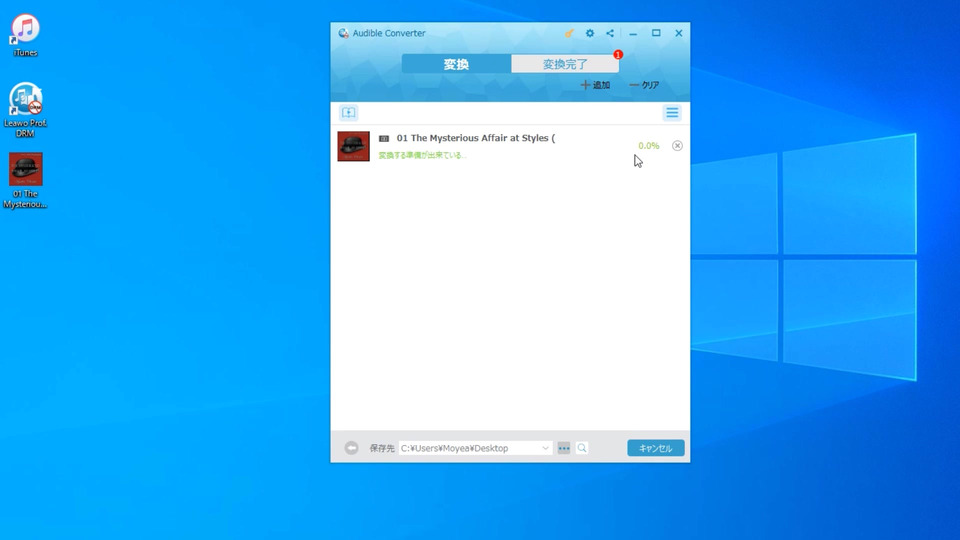Image resolution: width=960 pixels, height=540 pixels.
Task: Select the 01 The Mysterious desktop file
Action: (25, 181)
